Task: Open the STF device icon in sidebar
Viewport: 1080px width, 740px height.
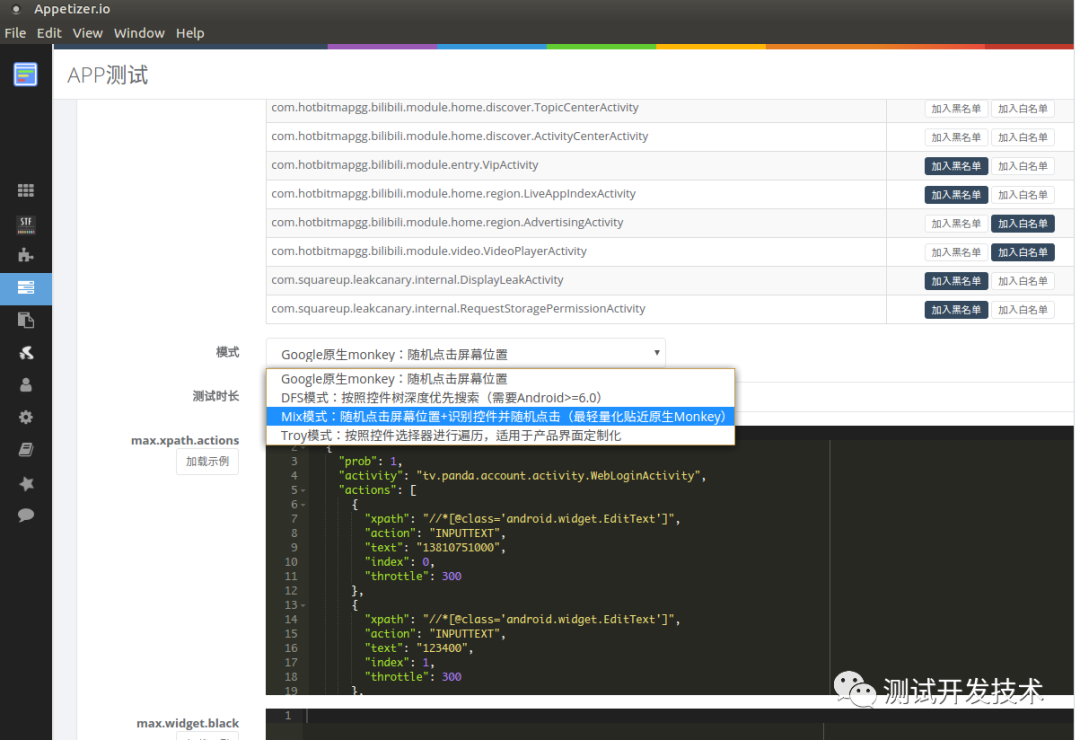Action: coord(25,223)
